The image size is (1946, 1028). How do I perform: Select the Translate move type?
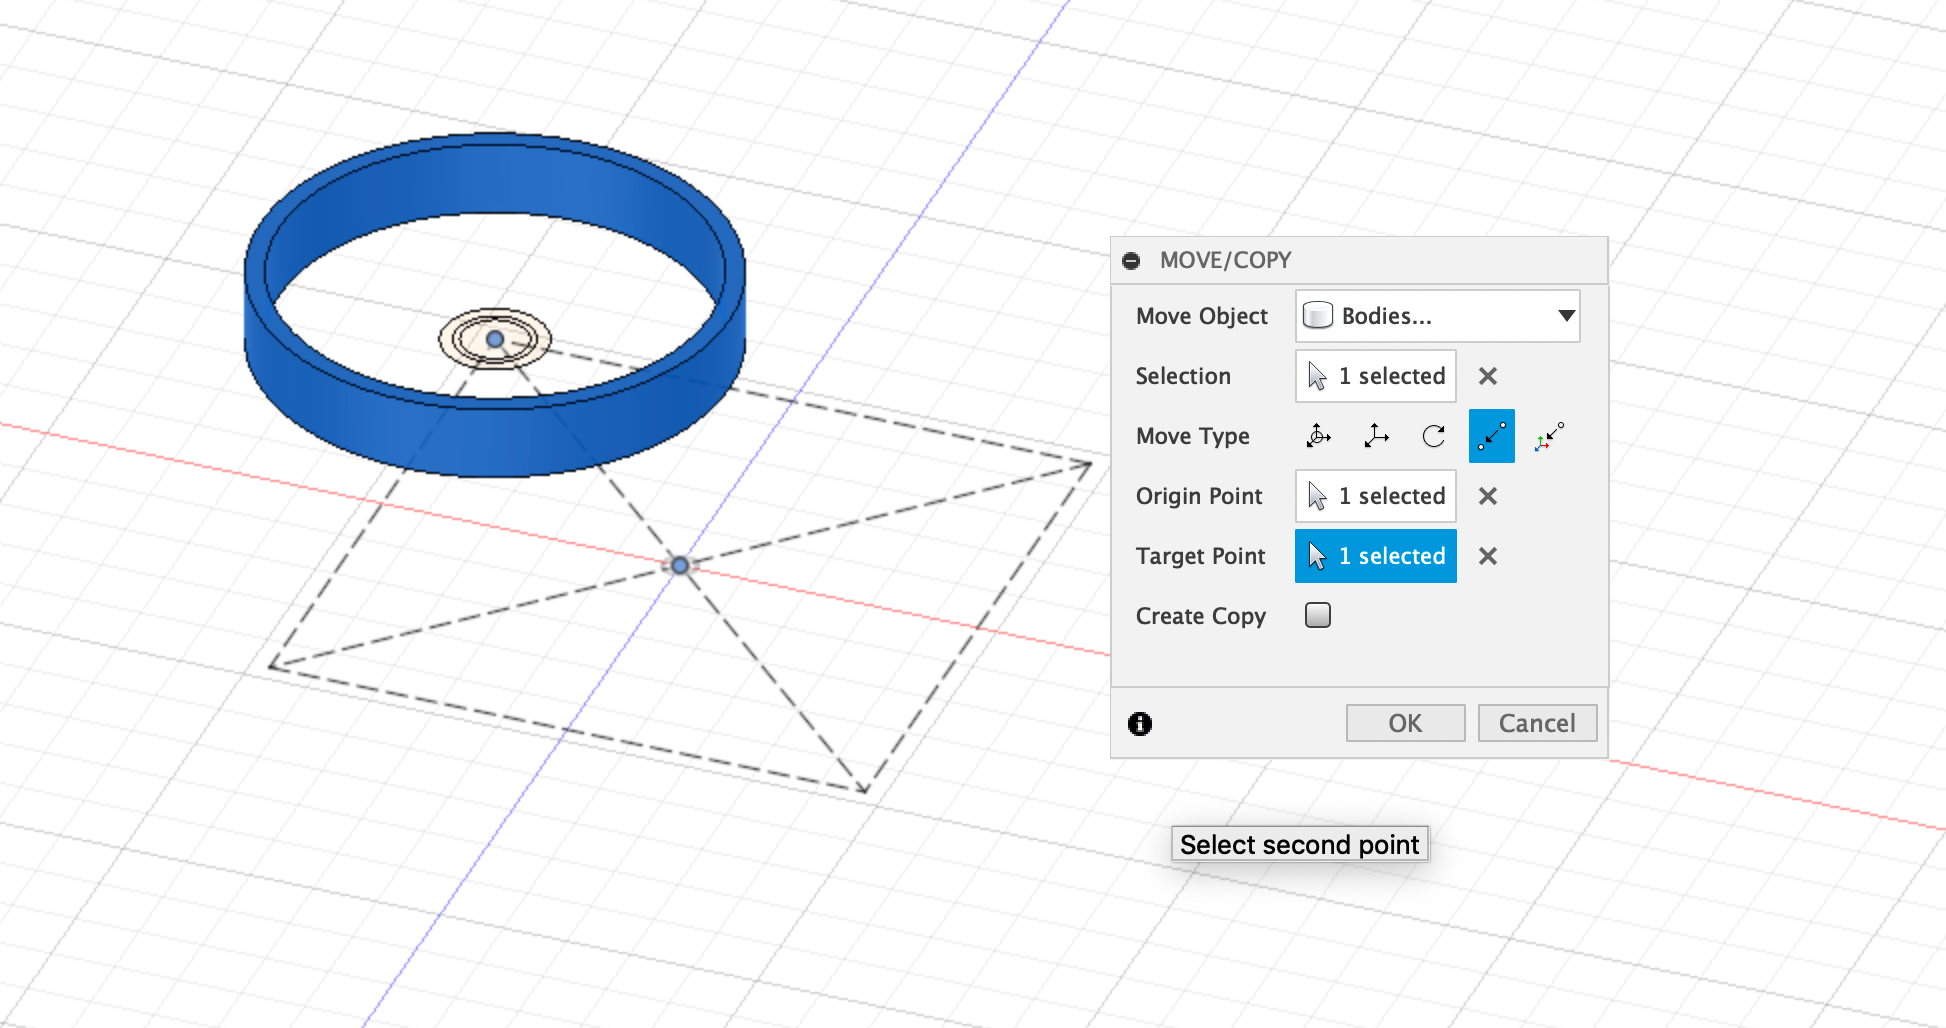(x=1375, y=436)
